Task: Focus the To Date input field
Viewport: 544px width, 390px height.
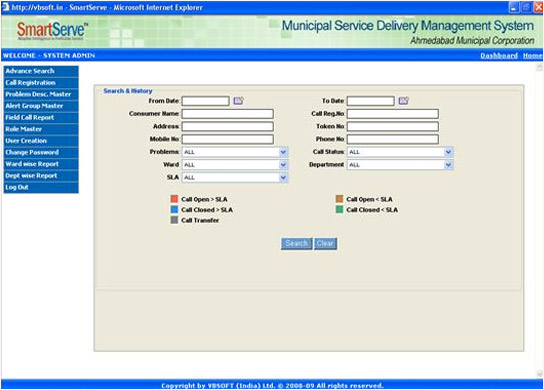Action: 371,101
